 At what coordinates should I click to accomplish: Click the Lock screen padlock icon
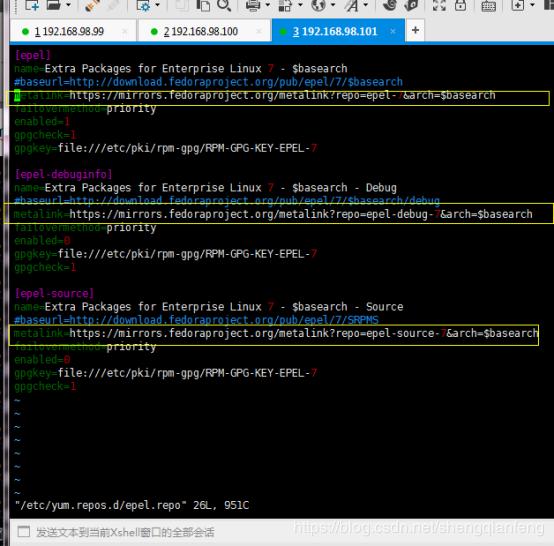pyautogui.click(x=460, y=5)
